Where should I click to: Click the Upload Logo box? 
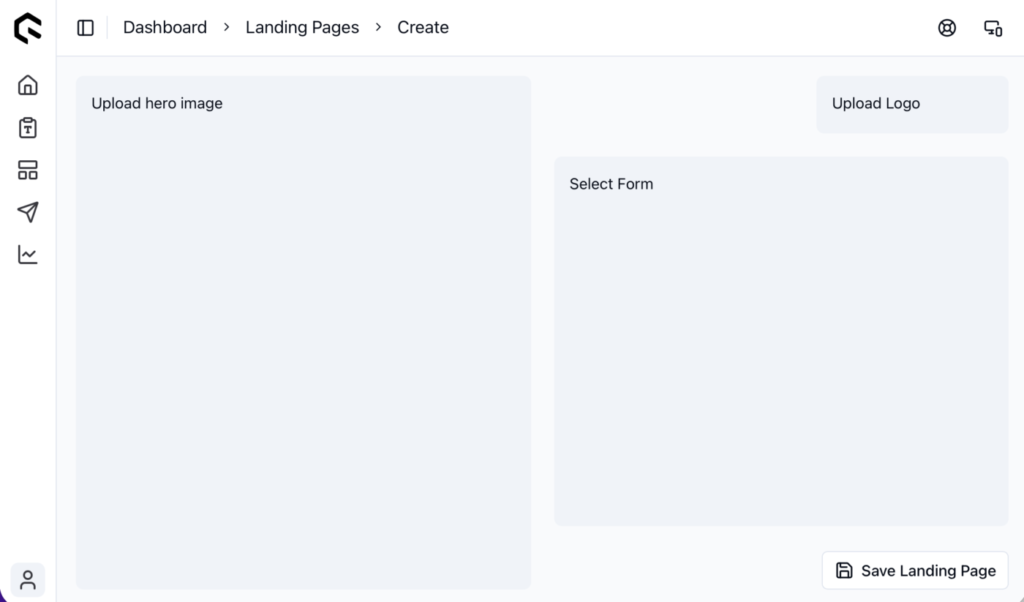pos(912,104)
